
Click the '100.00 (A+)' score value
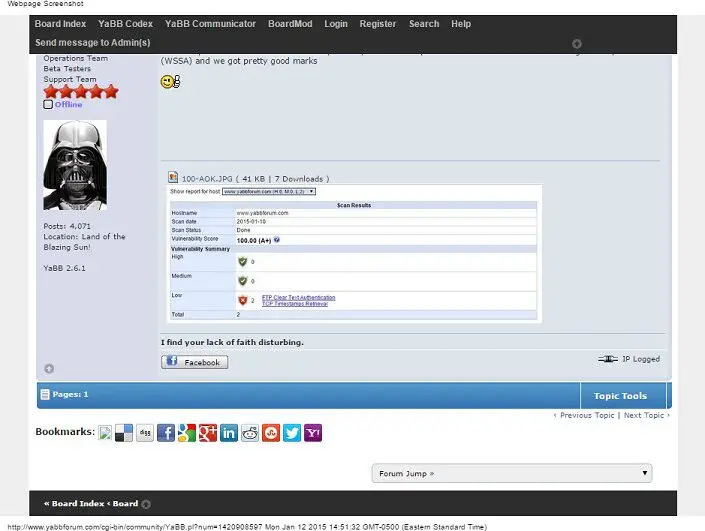[254, 241]
